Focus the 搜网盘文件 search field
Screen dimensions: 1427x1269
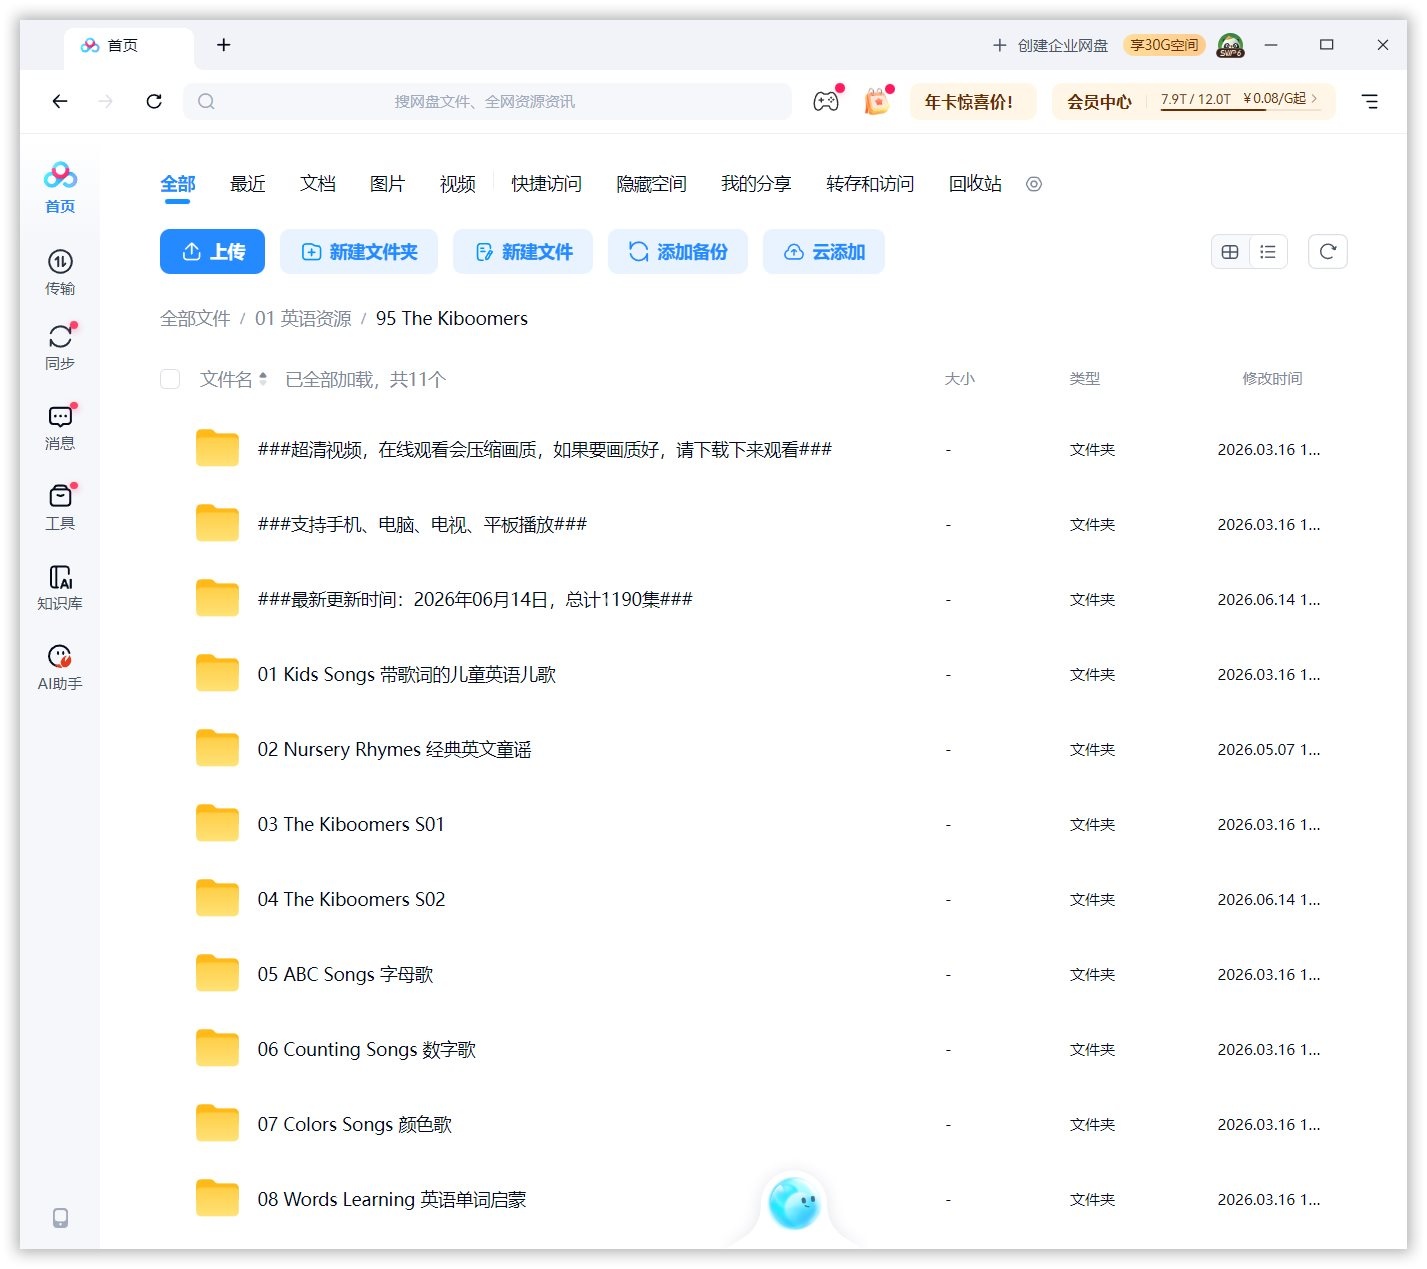tap(487, 101)
